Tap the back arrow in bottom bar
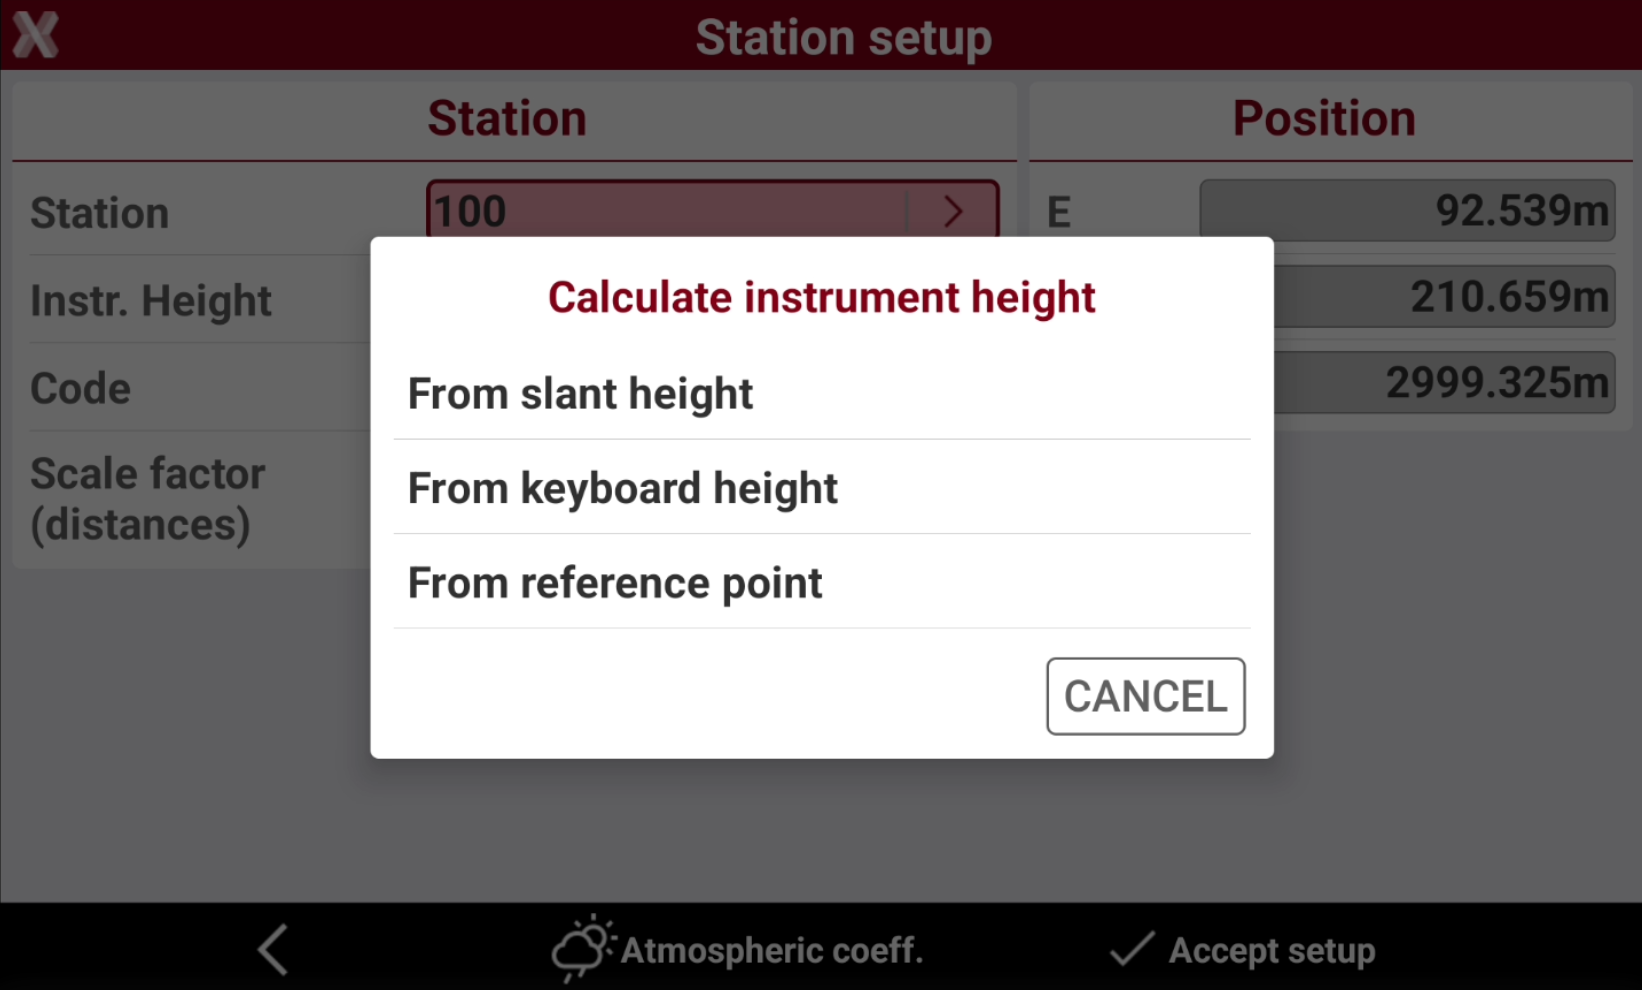Screen dimensions: 1642x990 click(273, 949)
